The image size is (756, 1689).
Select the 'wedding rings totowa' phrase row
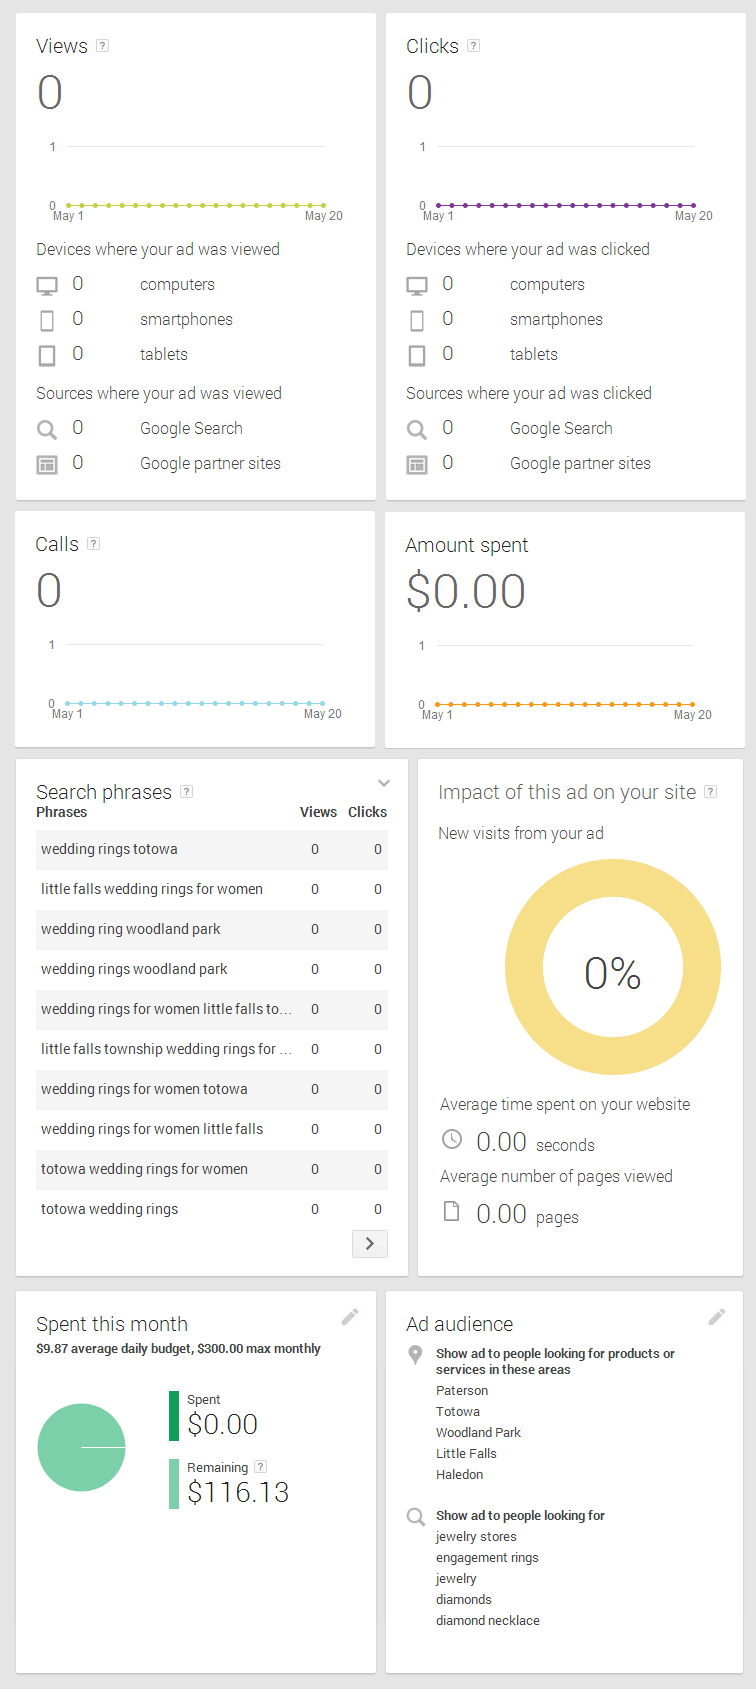coord(212,850)
